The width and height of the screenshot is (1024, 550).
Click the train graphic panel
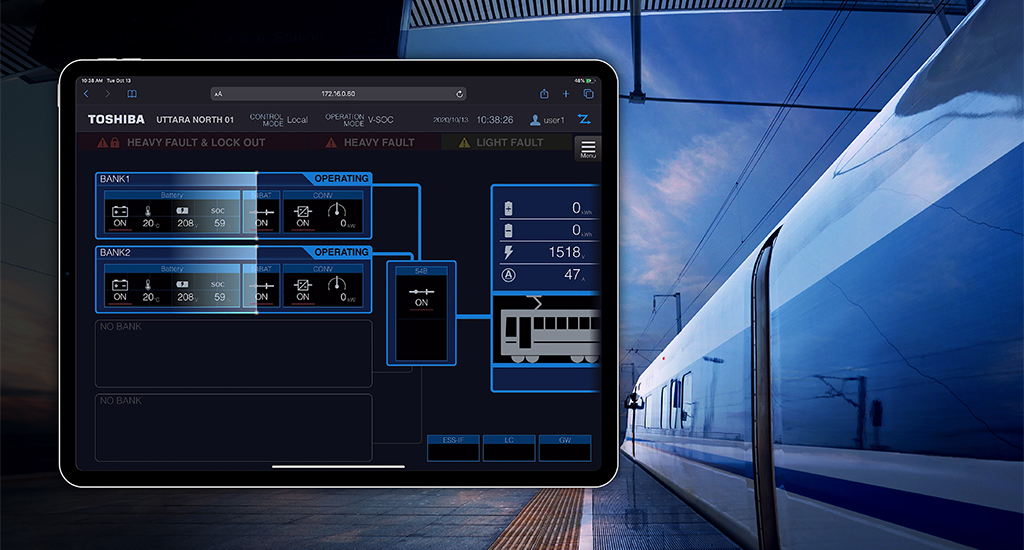[x=547, y=331]
